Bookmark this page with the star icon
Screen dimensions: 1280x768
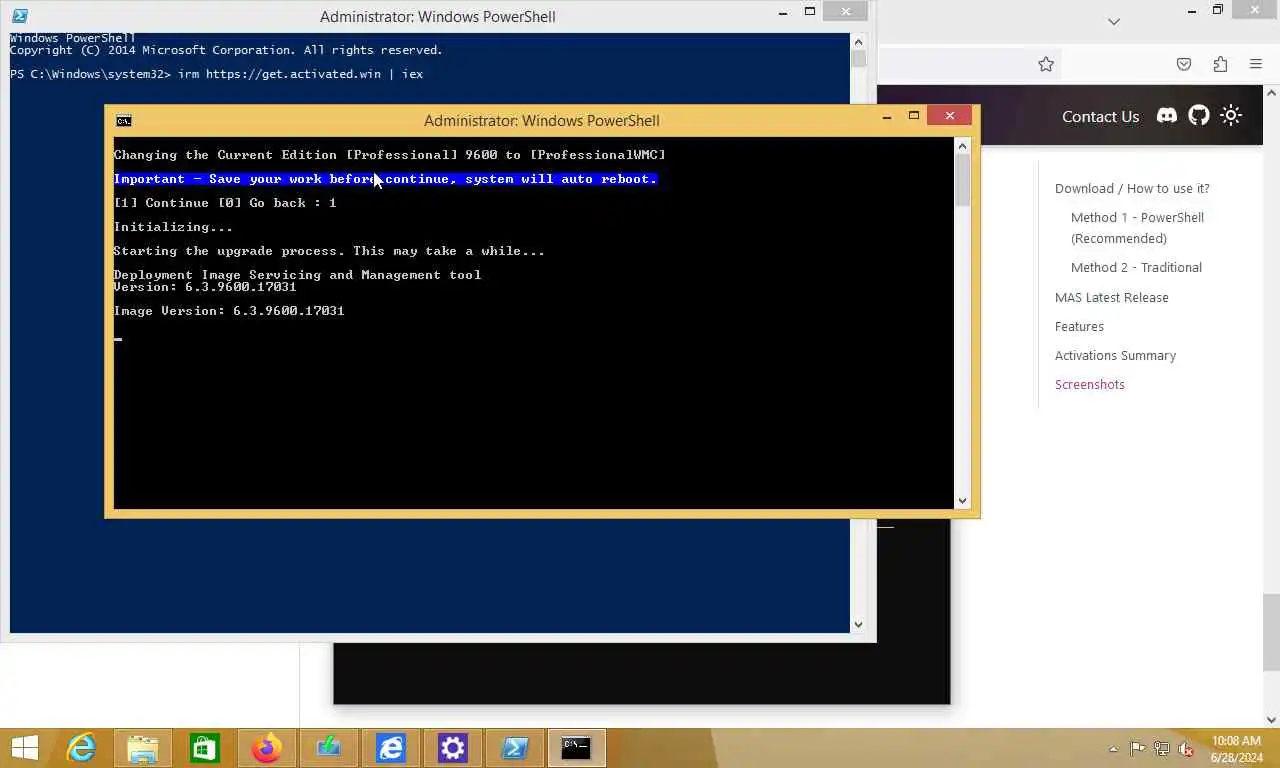1046,64
